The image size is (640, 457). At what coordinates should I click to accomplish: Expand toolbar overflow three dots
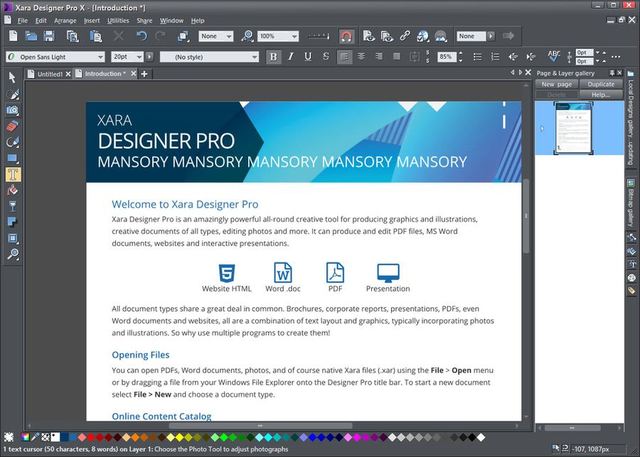pyautogui.click(x=616, y=57)
